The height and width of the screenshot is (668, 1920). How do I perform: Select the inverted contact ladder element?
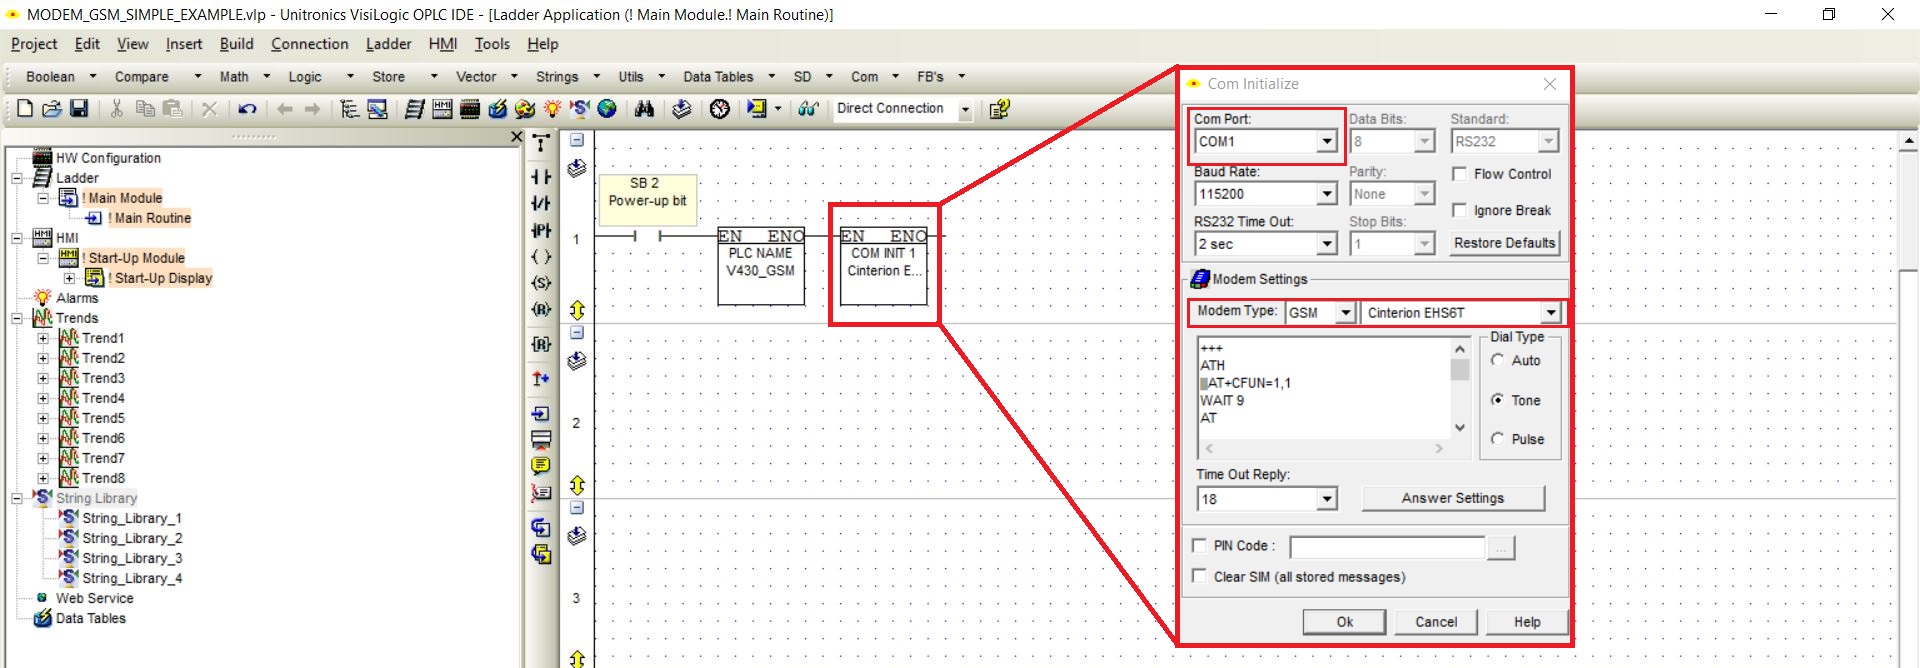[541, 203]
